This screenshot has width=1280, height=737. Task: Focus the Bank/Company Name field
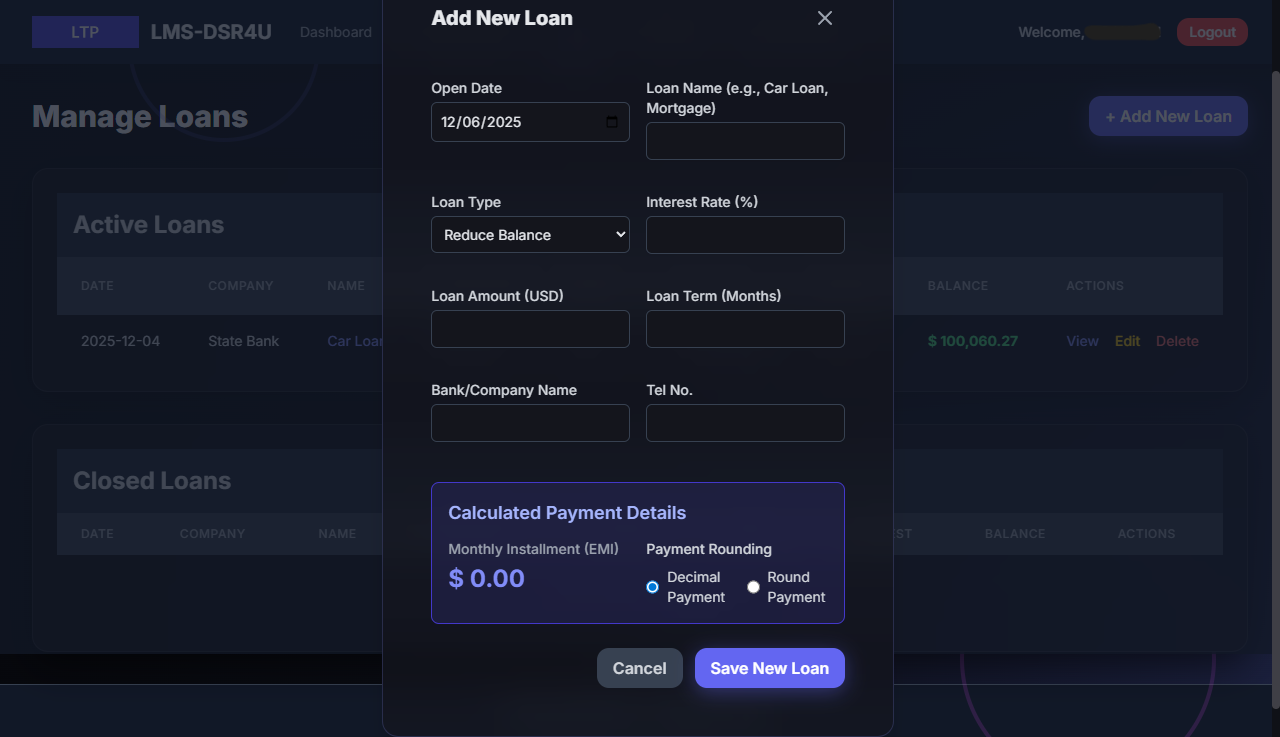[x=530, y=422]
